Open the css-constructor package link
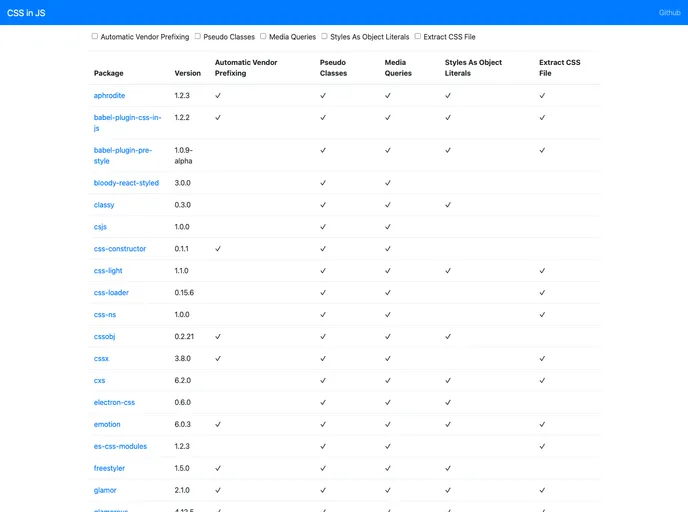This screenshot has width=688, height=512. coord(120,249)
